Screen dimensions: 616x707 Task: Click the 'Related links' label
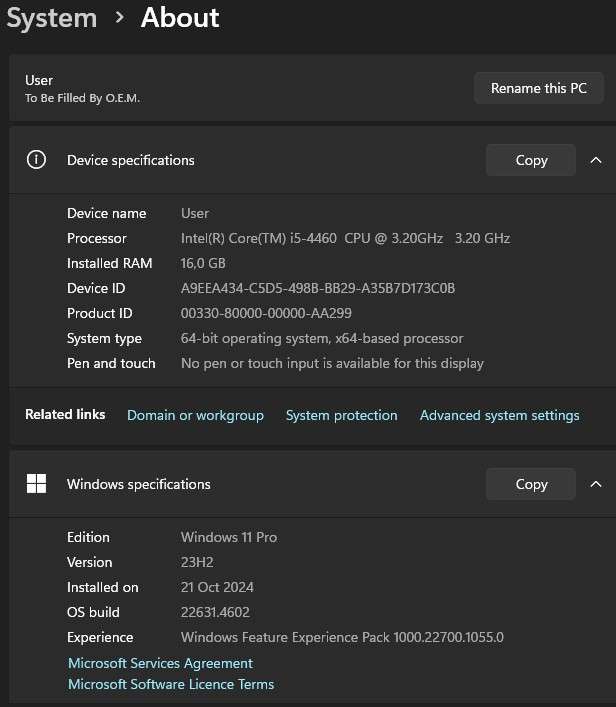click(x=65, y=414)
